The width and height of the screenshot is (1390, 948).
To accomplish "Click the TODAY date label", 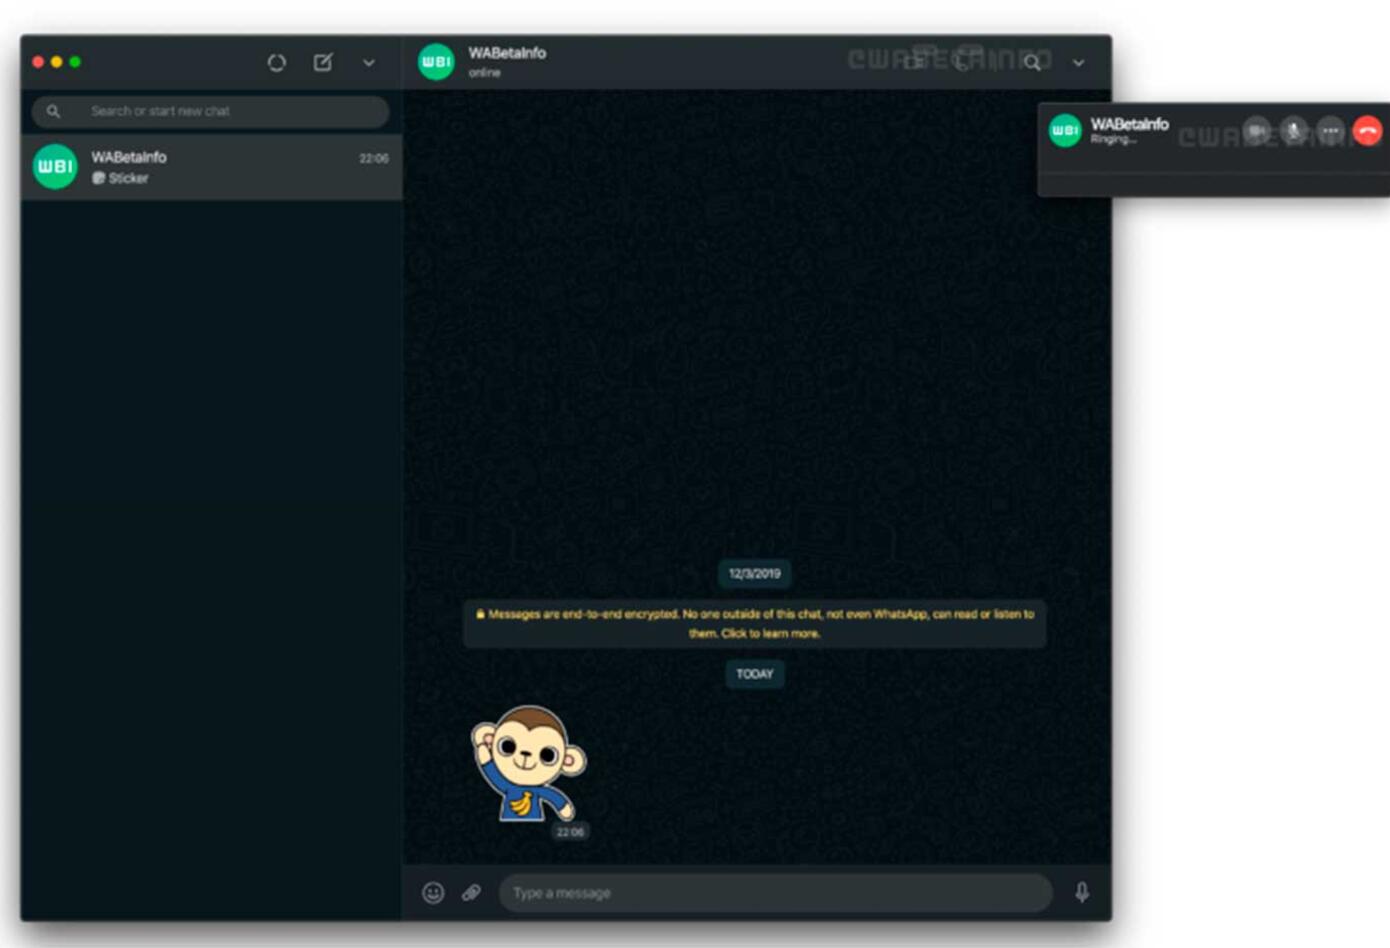I will [x=755, y=674].
